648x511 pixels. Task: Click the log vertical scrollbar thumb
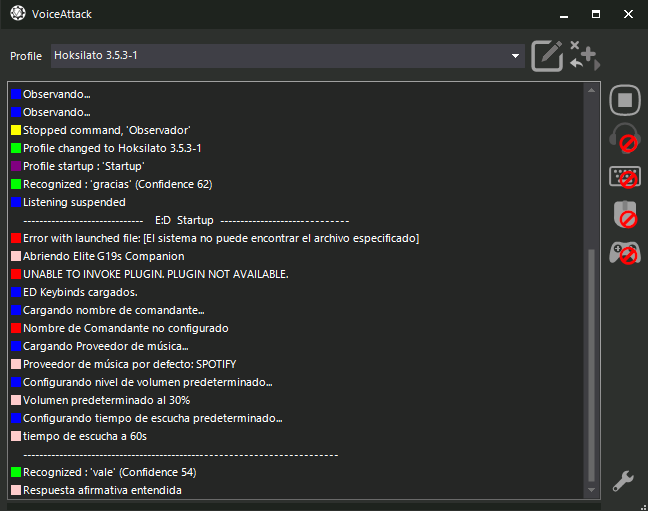[591, 365]
